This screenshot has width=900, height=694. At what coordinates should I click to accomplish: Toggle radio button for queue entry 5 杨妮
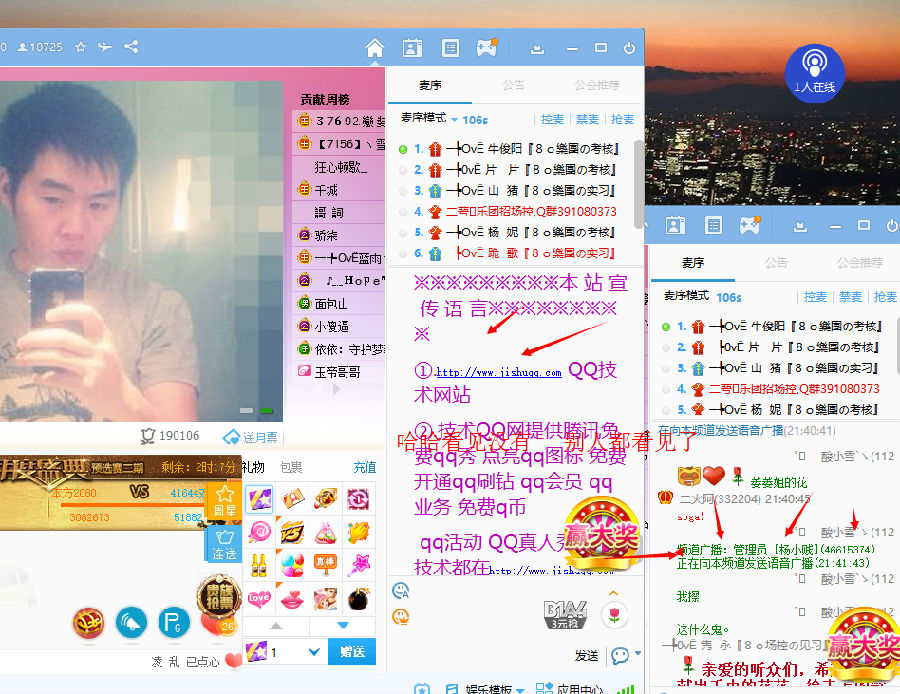click(x=403, y=233)
